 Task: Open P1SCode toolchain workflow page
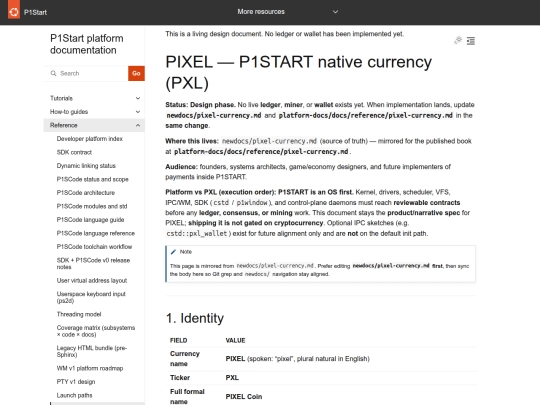pyautogui.click(x=94, y=247)
